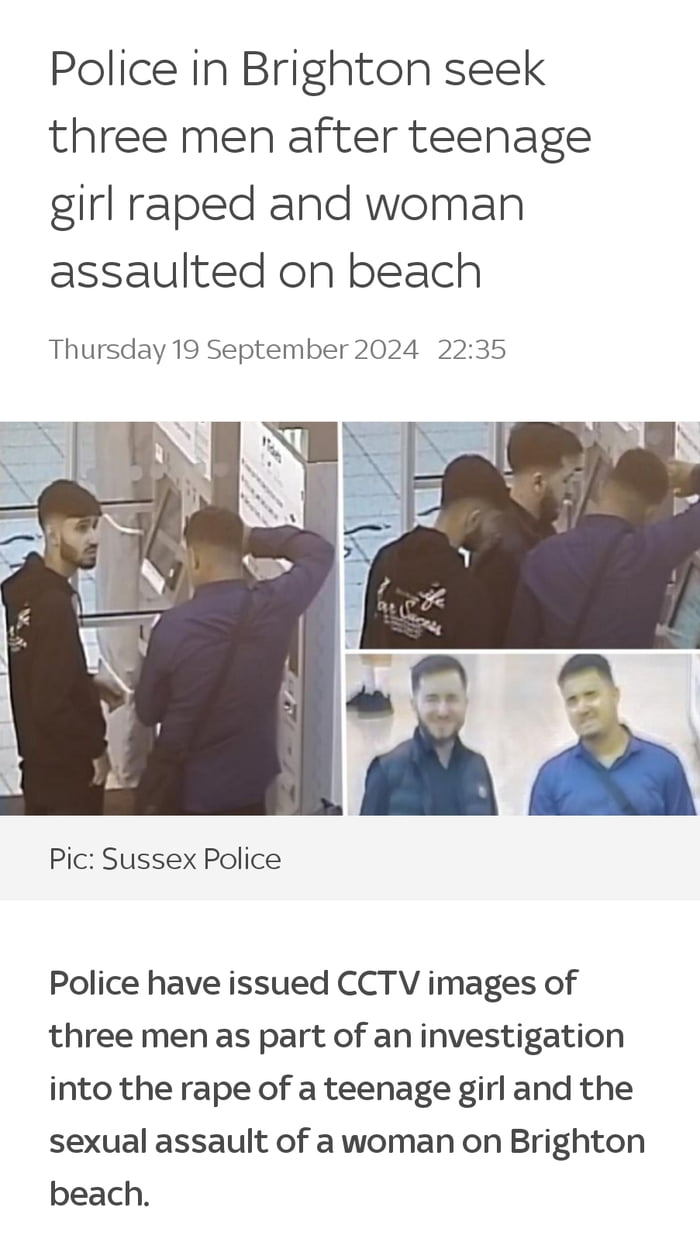The height and width of the screenshot is (1242, 700).
Task: Click the man in black hoodie, left image
Action: (55, 645)
